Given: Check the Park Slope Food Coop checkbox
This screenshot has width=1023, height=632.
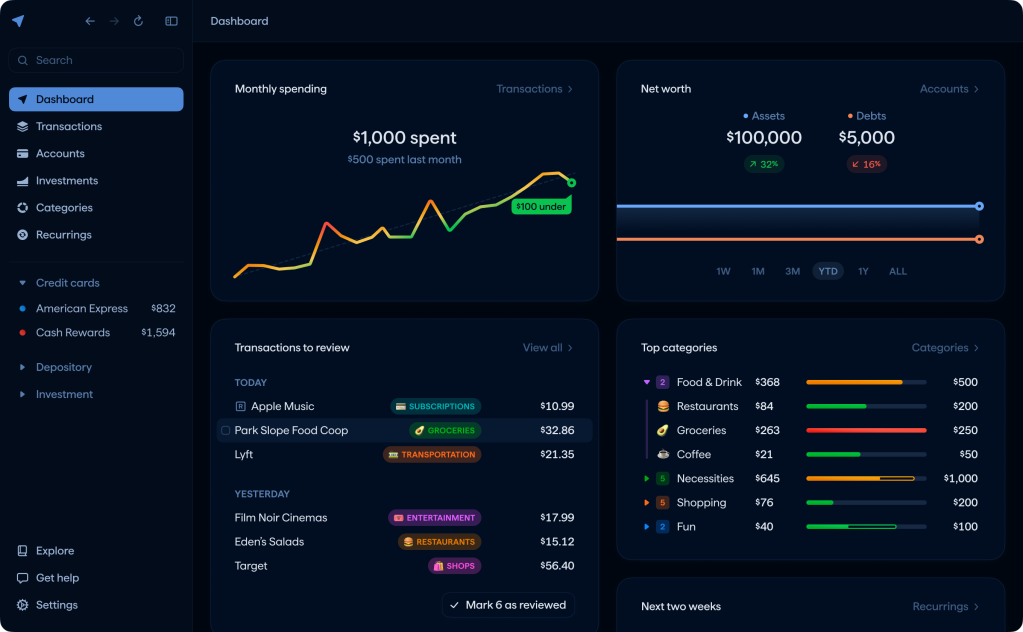Looking at the screenshot, I should pyautogui.click(x=224, y=430).
